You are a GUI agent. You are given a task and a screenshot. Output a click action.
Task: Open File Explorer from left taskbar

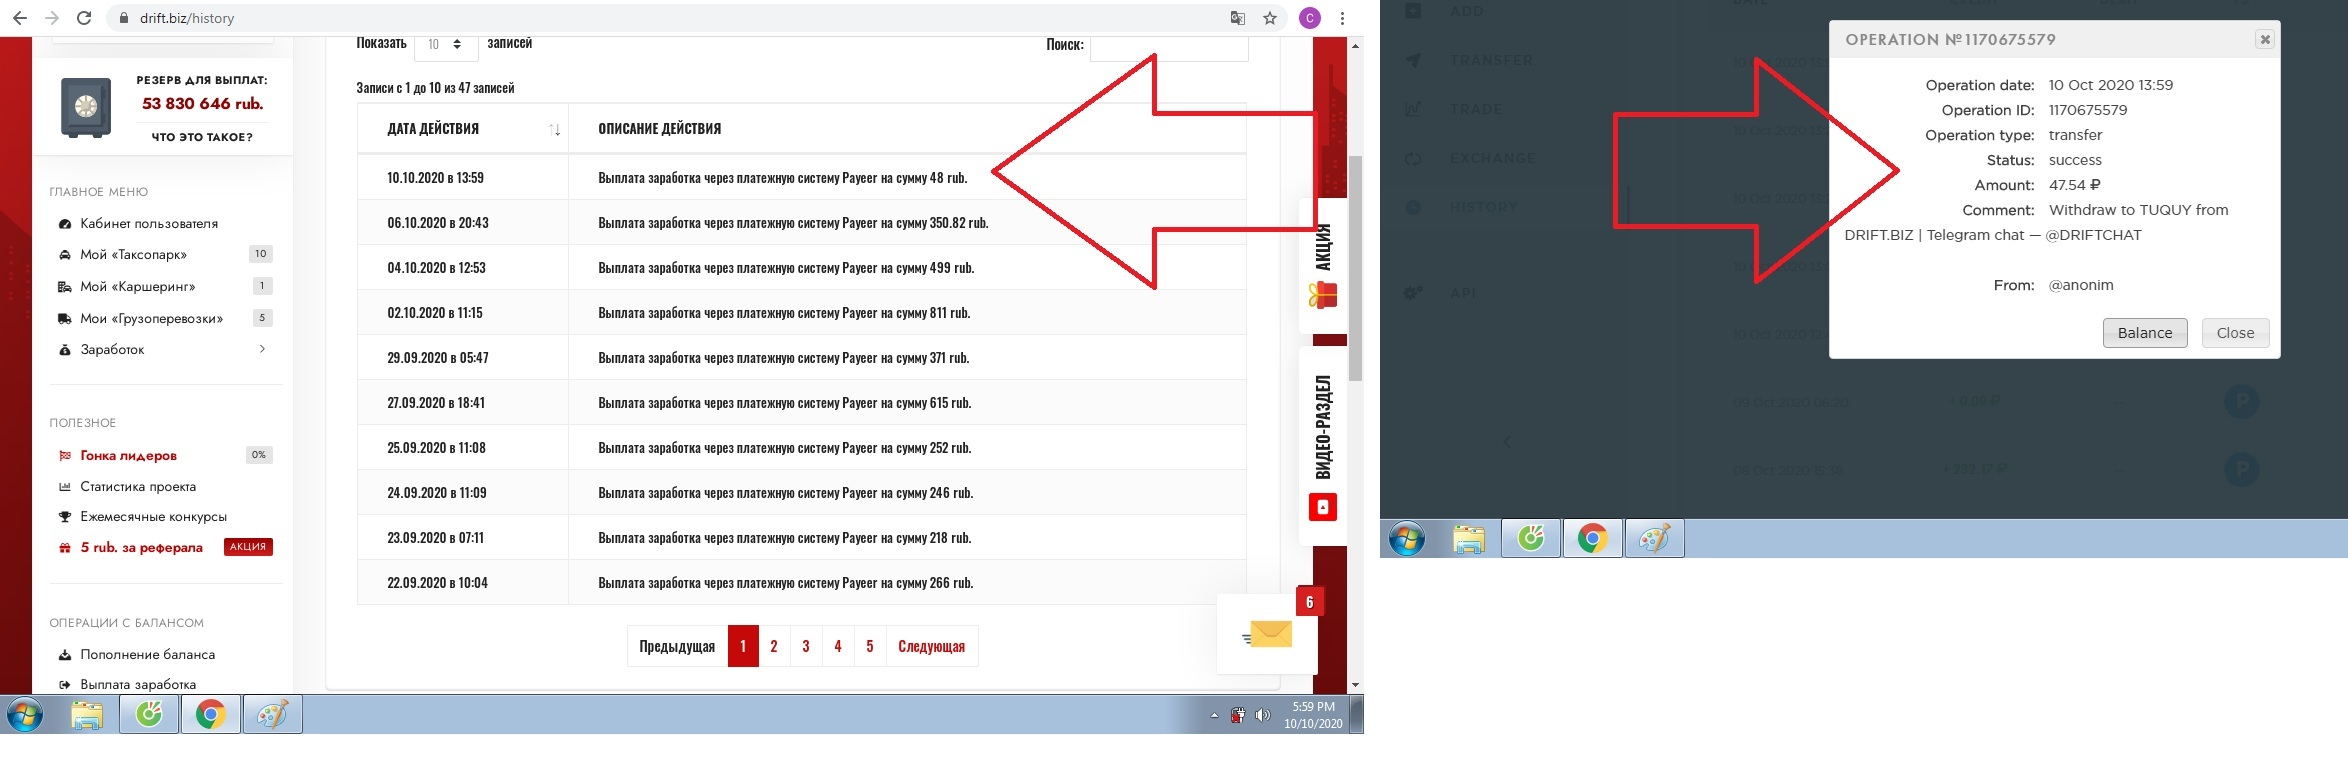click(x=87, y=715)
